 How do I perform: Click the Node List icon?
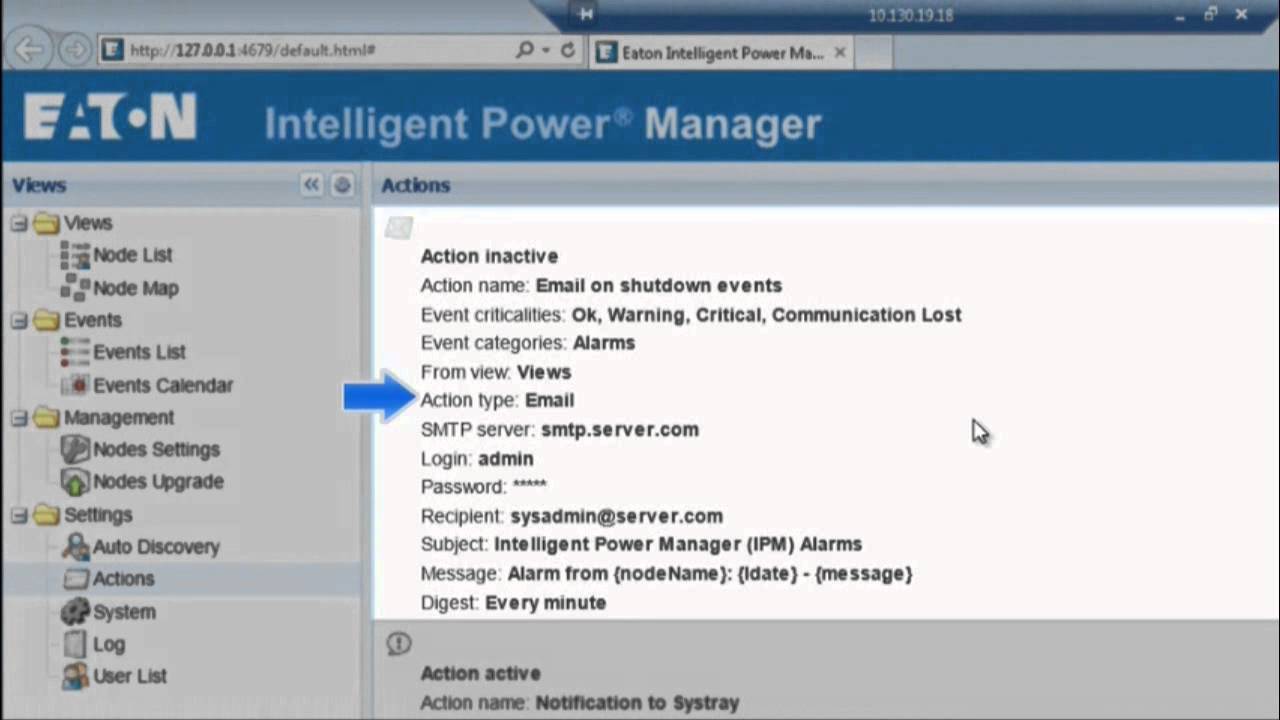point(75,256)
